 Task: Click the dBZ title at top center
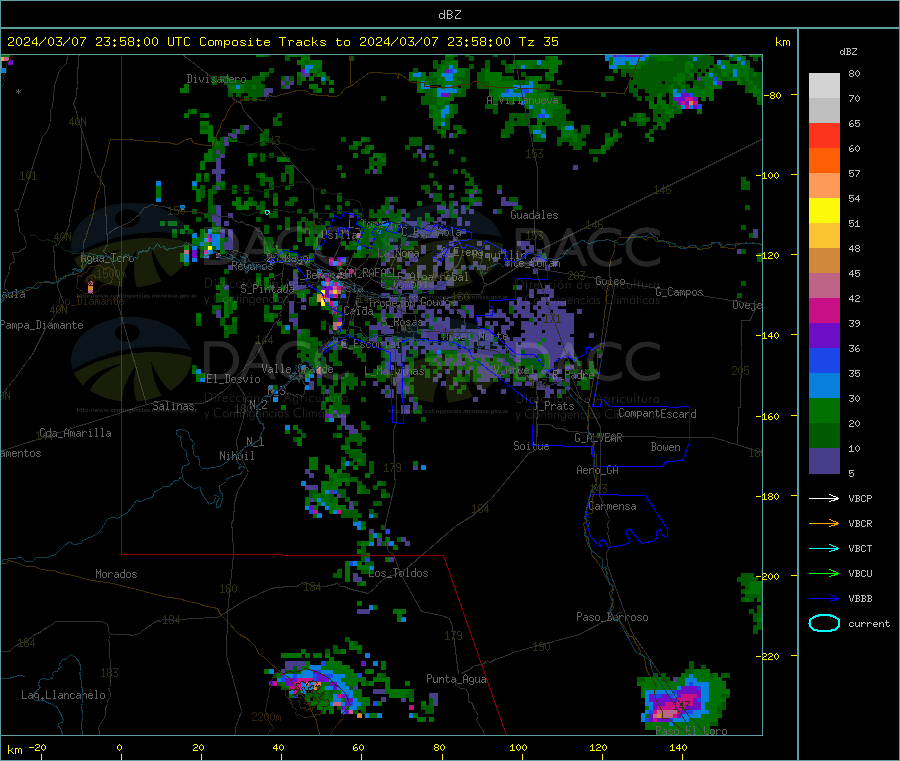click(x=449, y=15)
